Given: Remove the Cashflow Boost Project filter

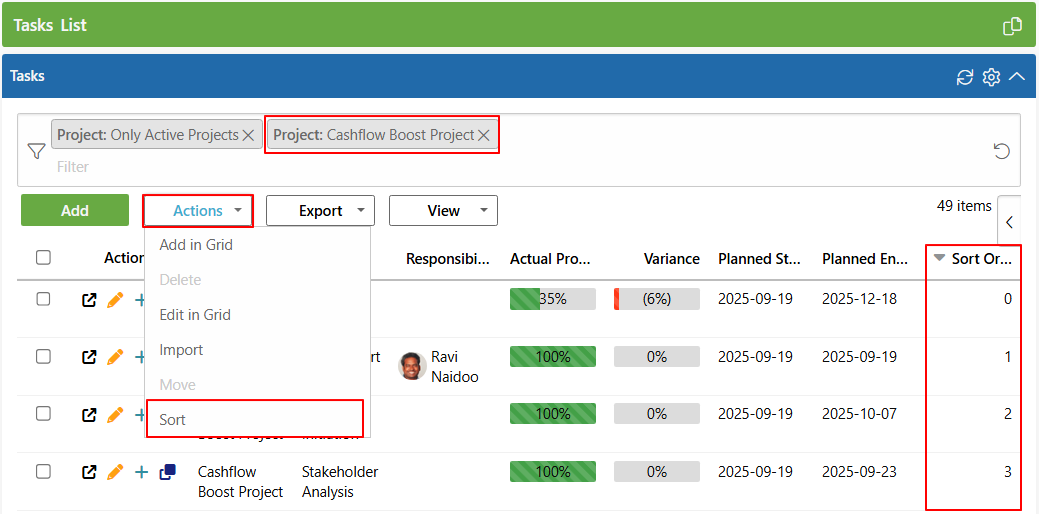Looking at the screenshot, I should coord(484,135).
